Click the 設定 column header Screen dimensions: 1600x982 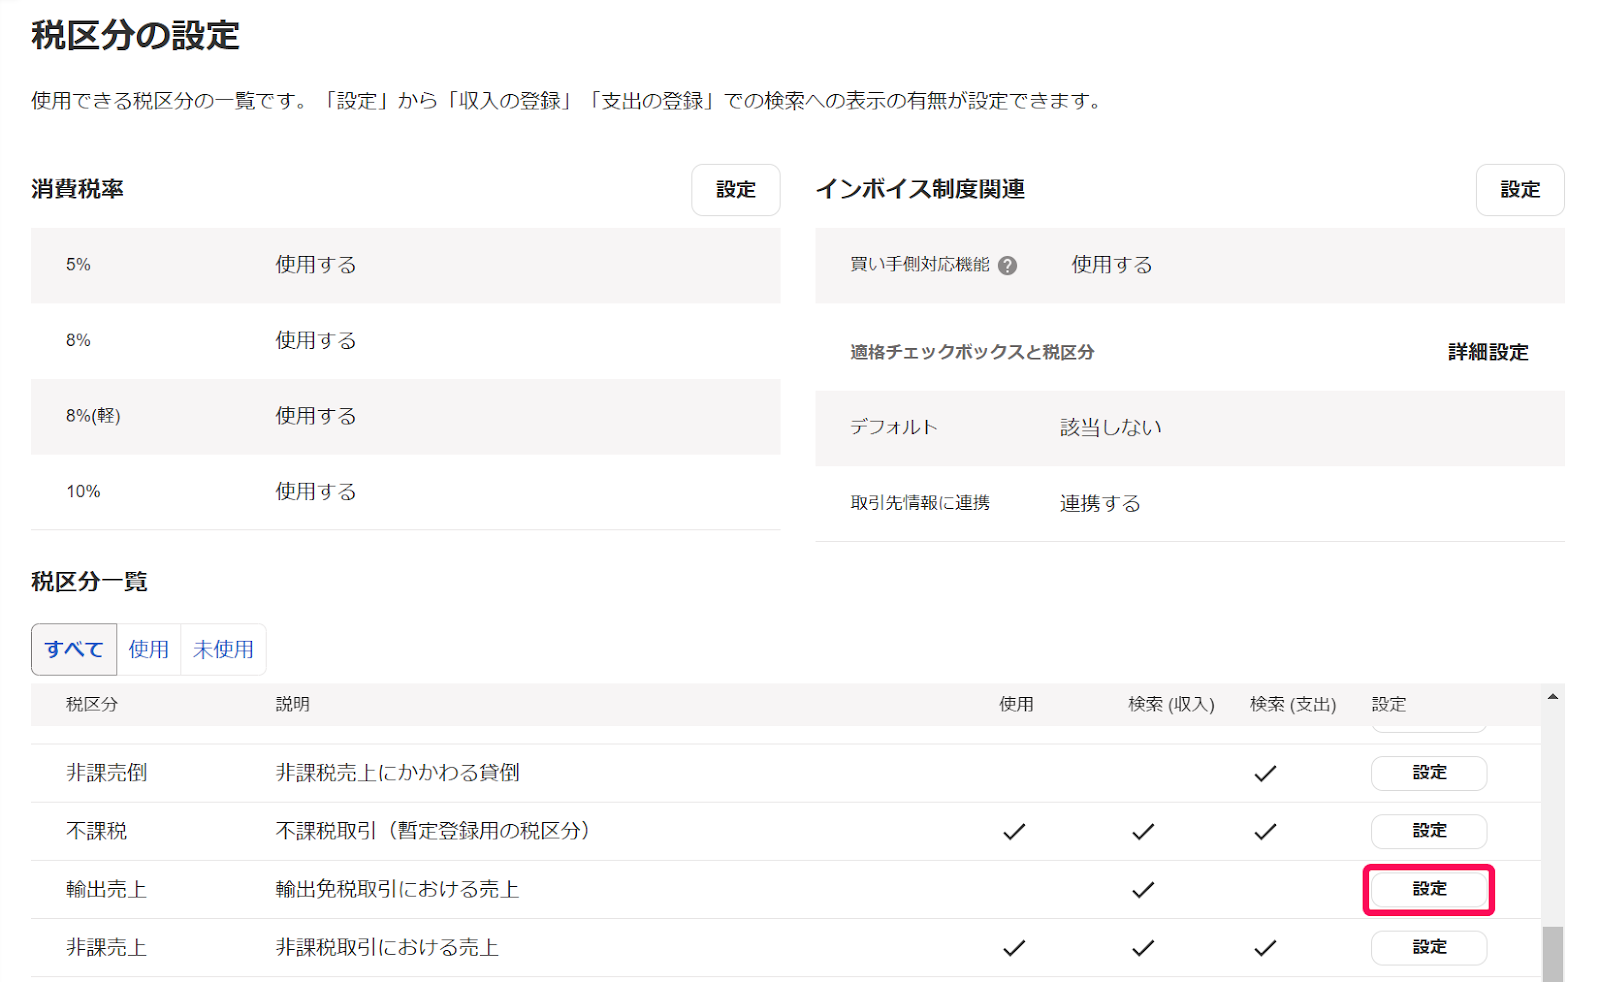click(x=1388, y=704)
